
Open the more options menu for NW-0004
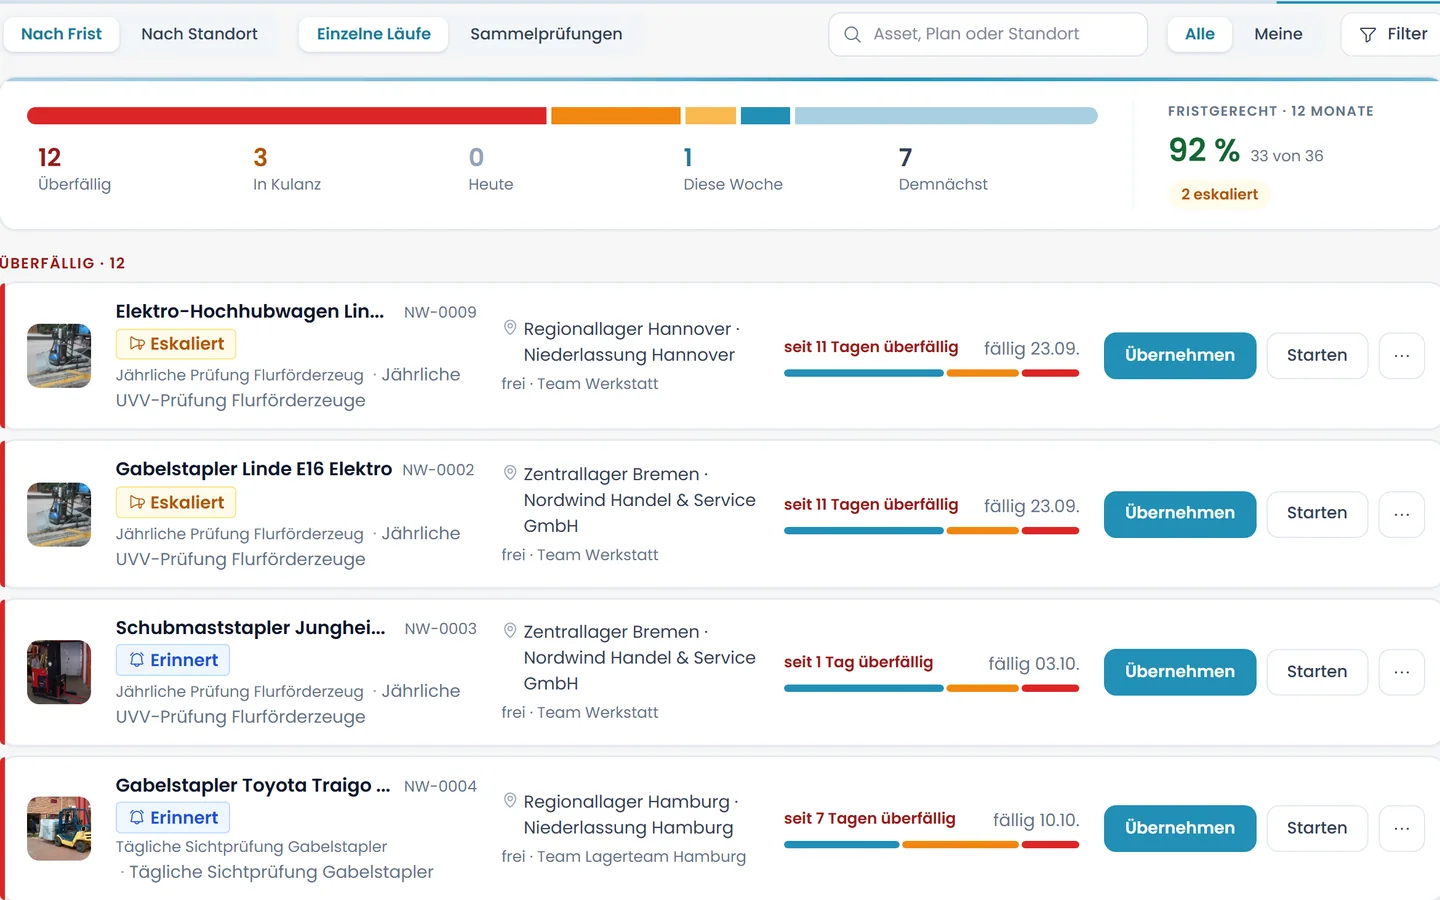pyautogui.click(x=1402, y=828)
